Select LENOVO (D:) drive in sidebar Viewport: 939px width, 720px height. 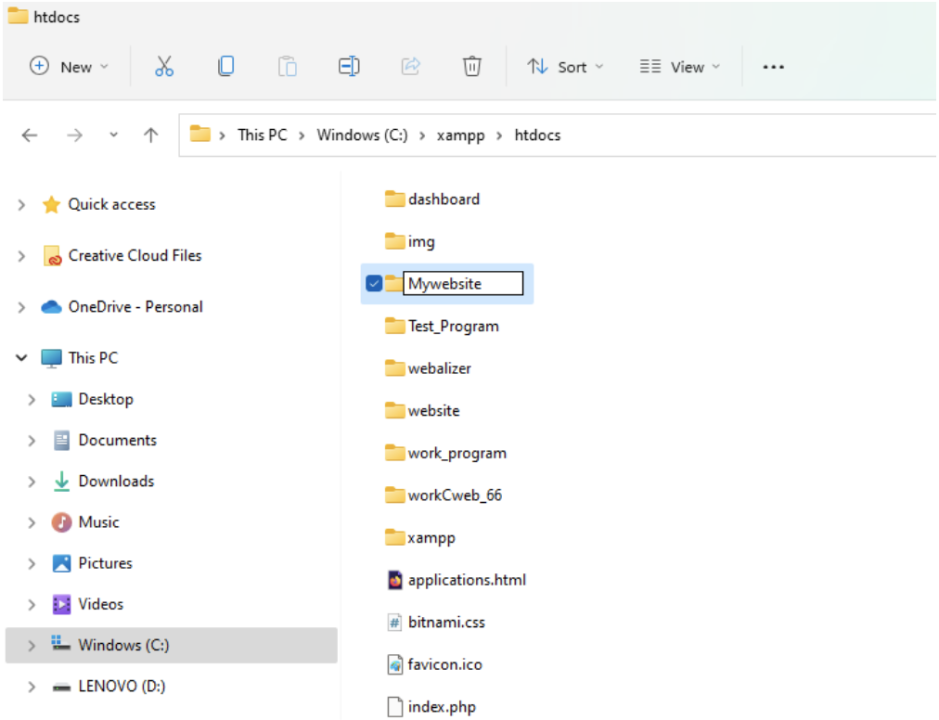pyautogui.click(x=122, y=686)
